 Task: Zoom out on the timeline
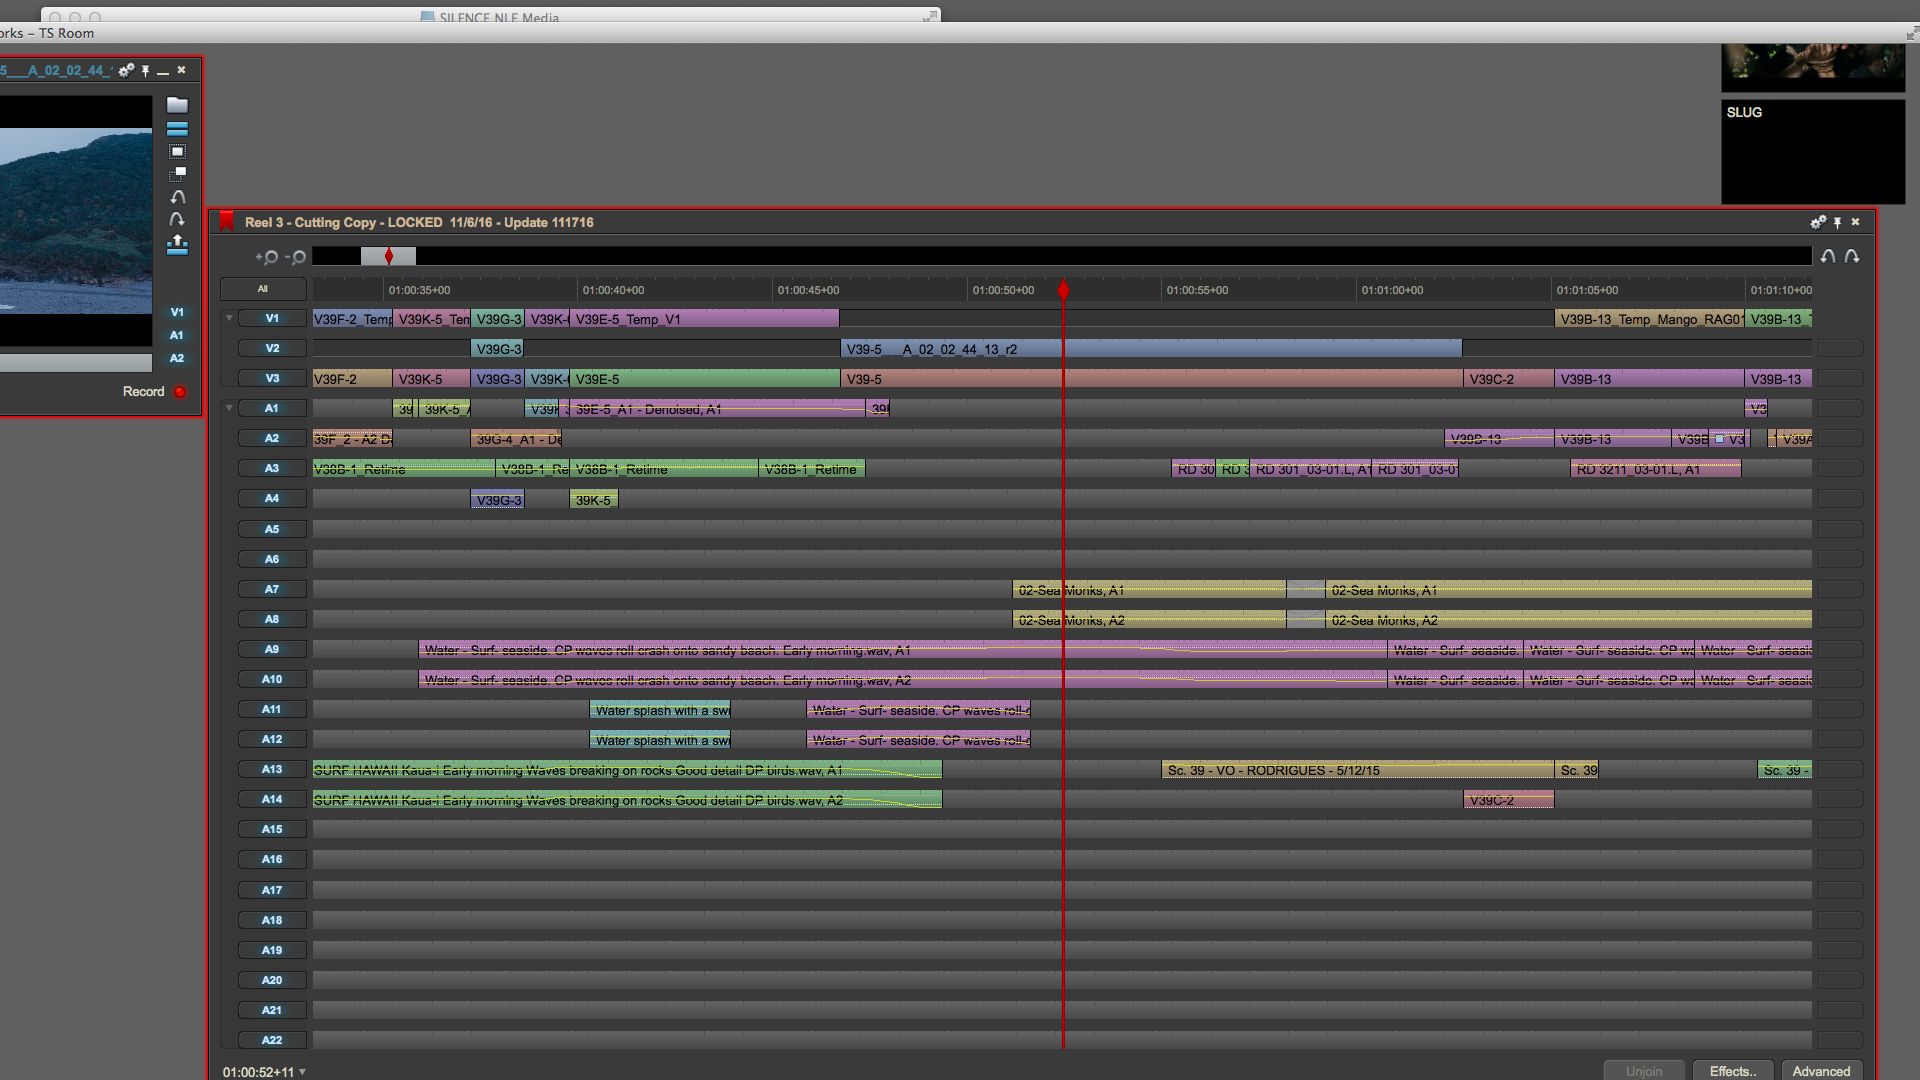[x=295, y=257]
